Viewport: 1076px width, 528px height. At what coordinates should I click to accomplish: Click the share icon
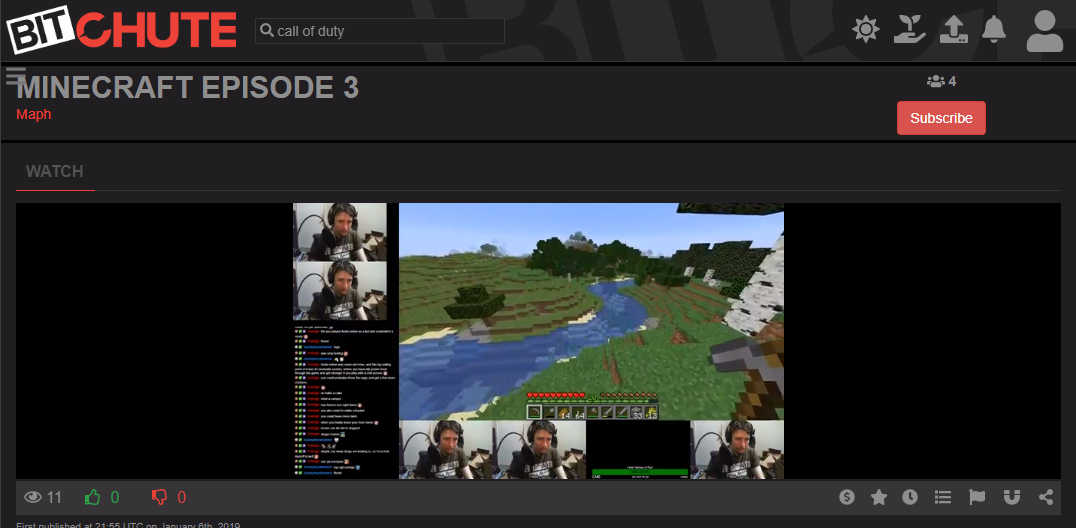pos(1046,497)
